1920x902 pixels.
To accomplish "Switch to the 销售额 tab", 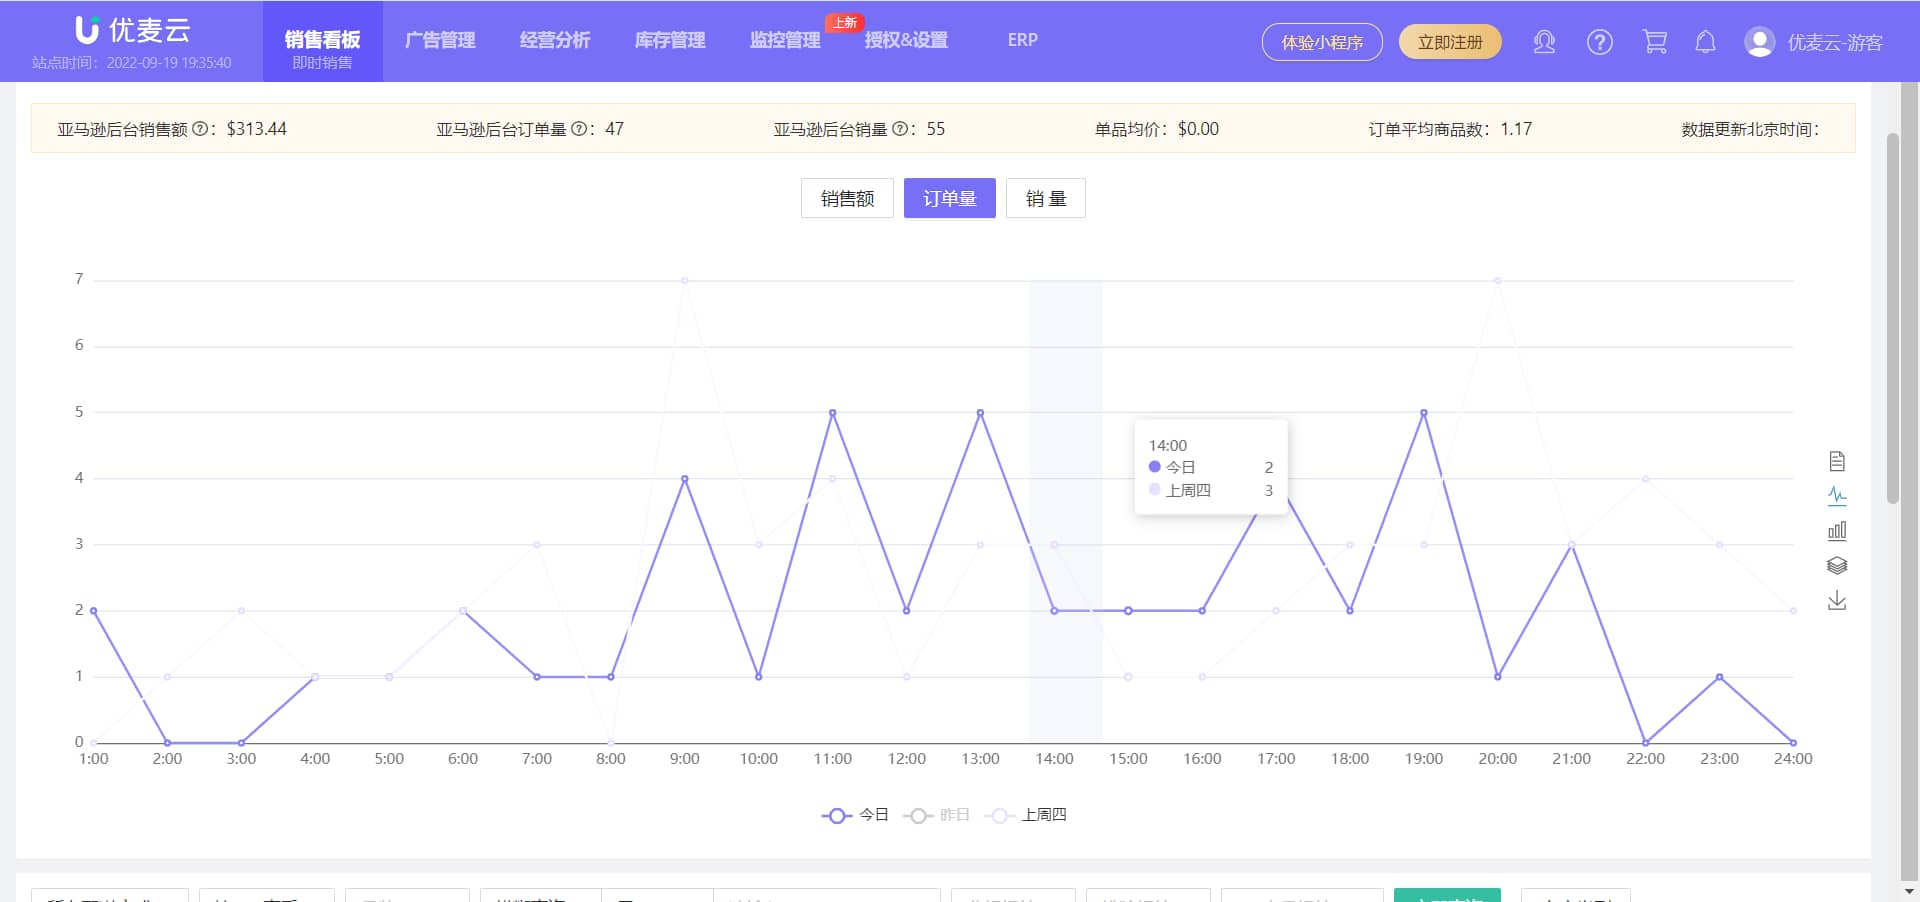I will pos(846,198).
